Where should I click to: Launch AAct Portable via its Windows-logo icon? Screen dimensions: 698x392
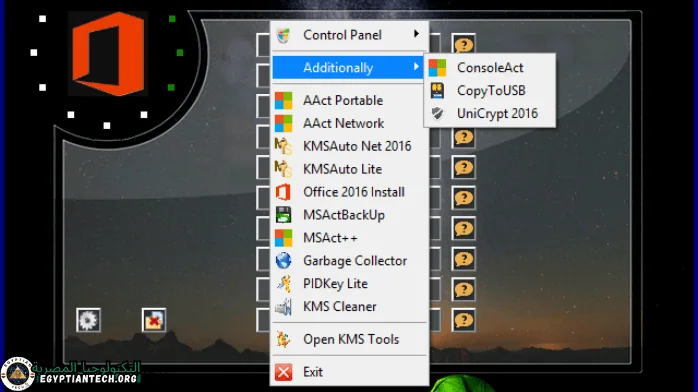[284, 100]
